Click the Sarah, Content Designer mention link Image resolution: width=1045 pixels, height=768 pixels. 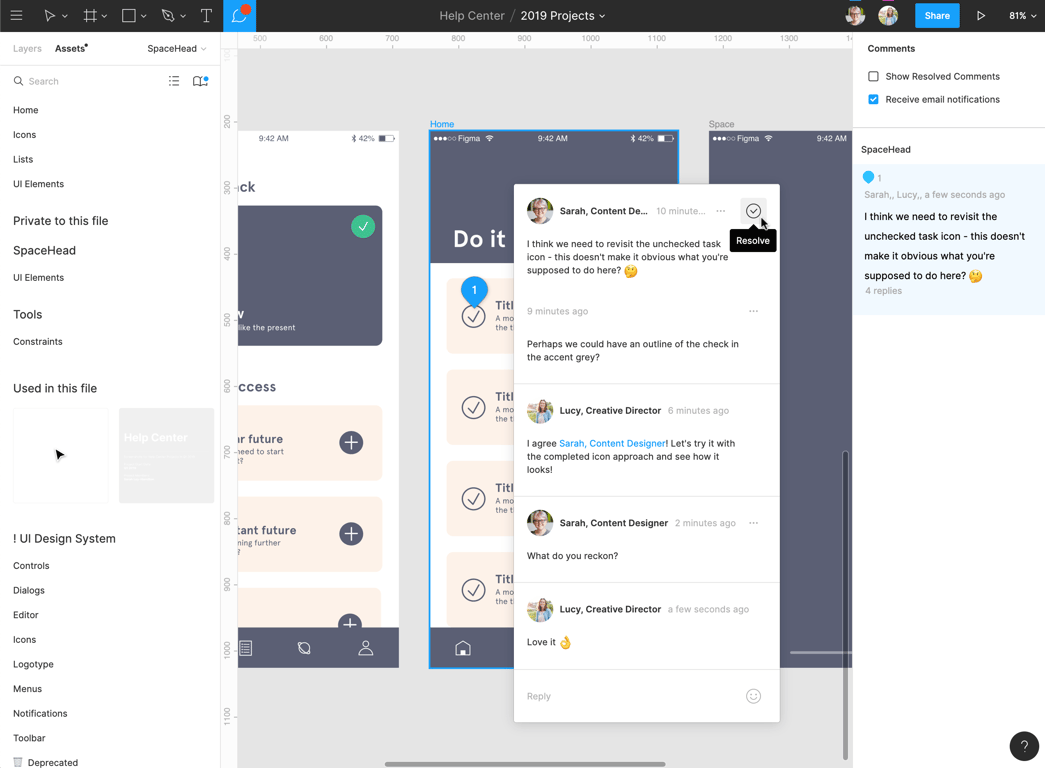coord(612,443)
